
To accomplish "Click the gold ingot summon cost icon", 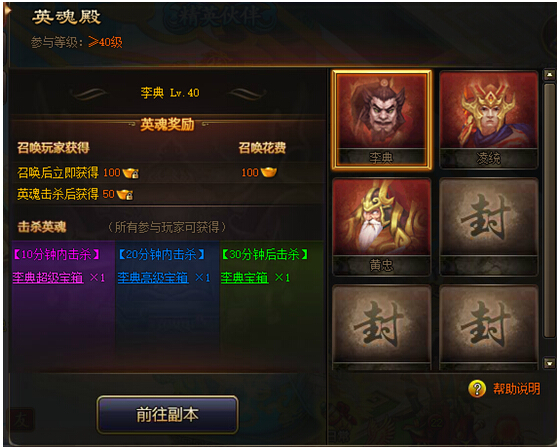I will click(269, 172).
